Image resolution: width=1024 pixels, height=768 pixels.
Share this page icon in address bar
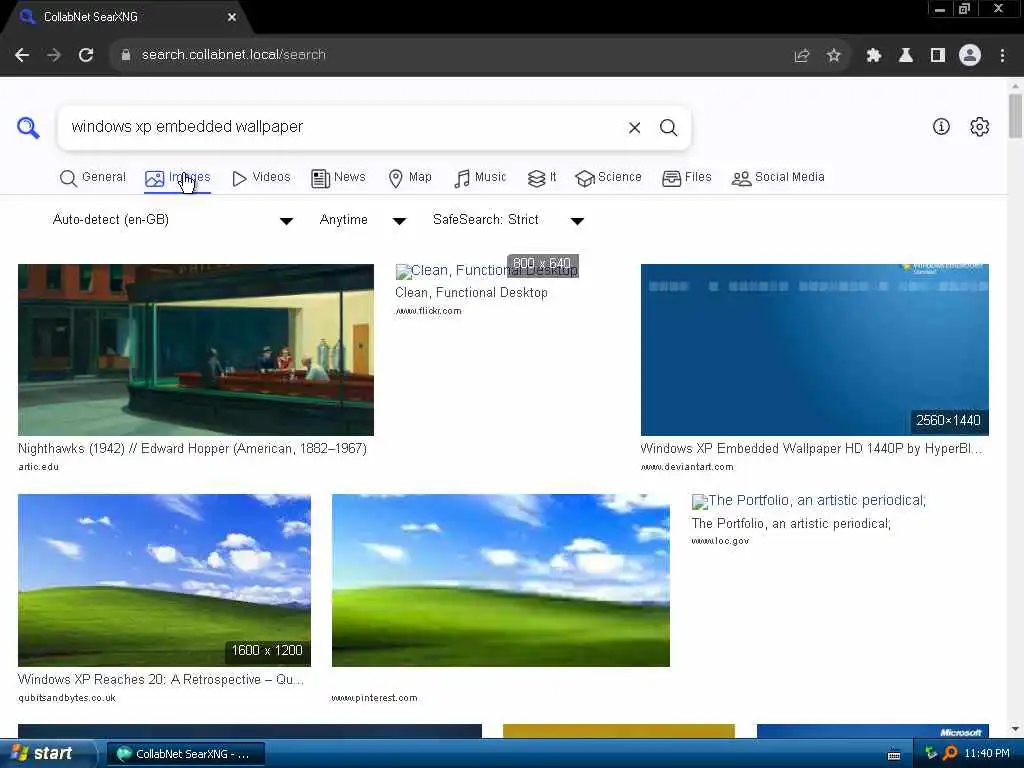(802, 56)
